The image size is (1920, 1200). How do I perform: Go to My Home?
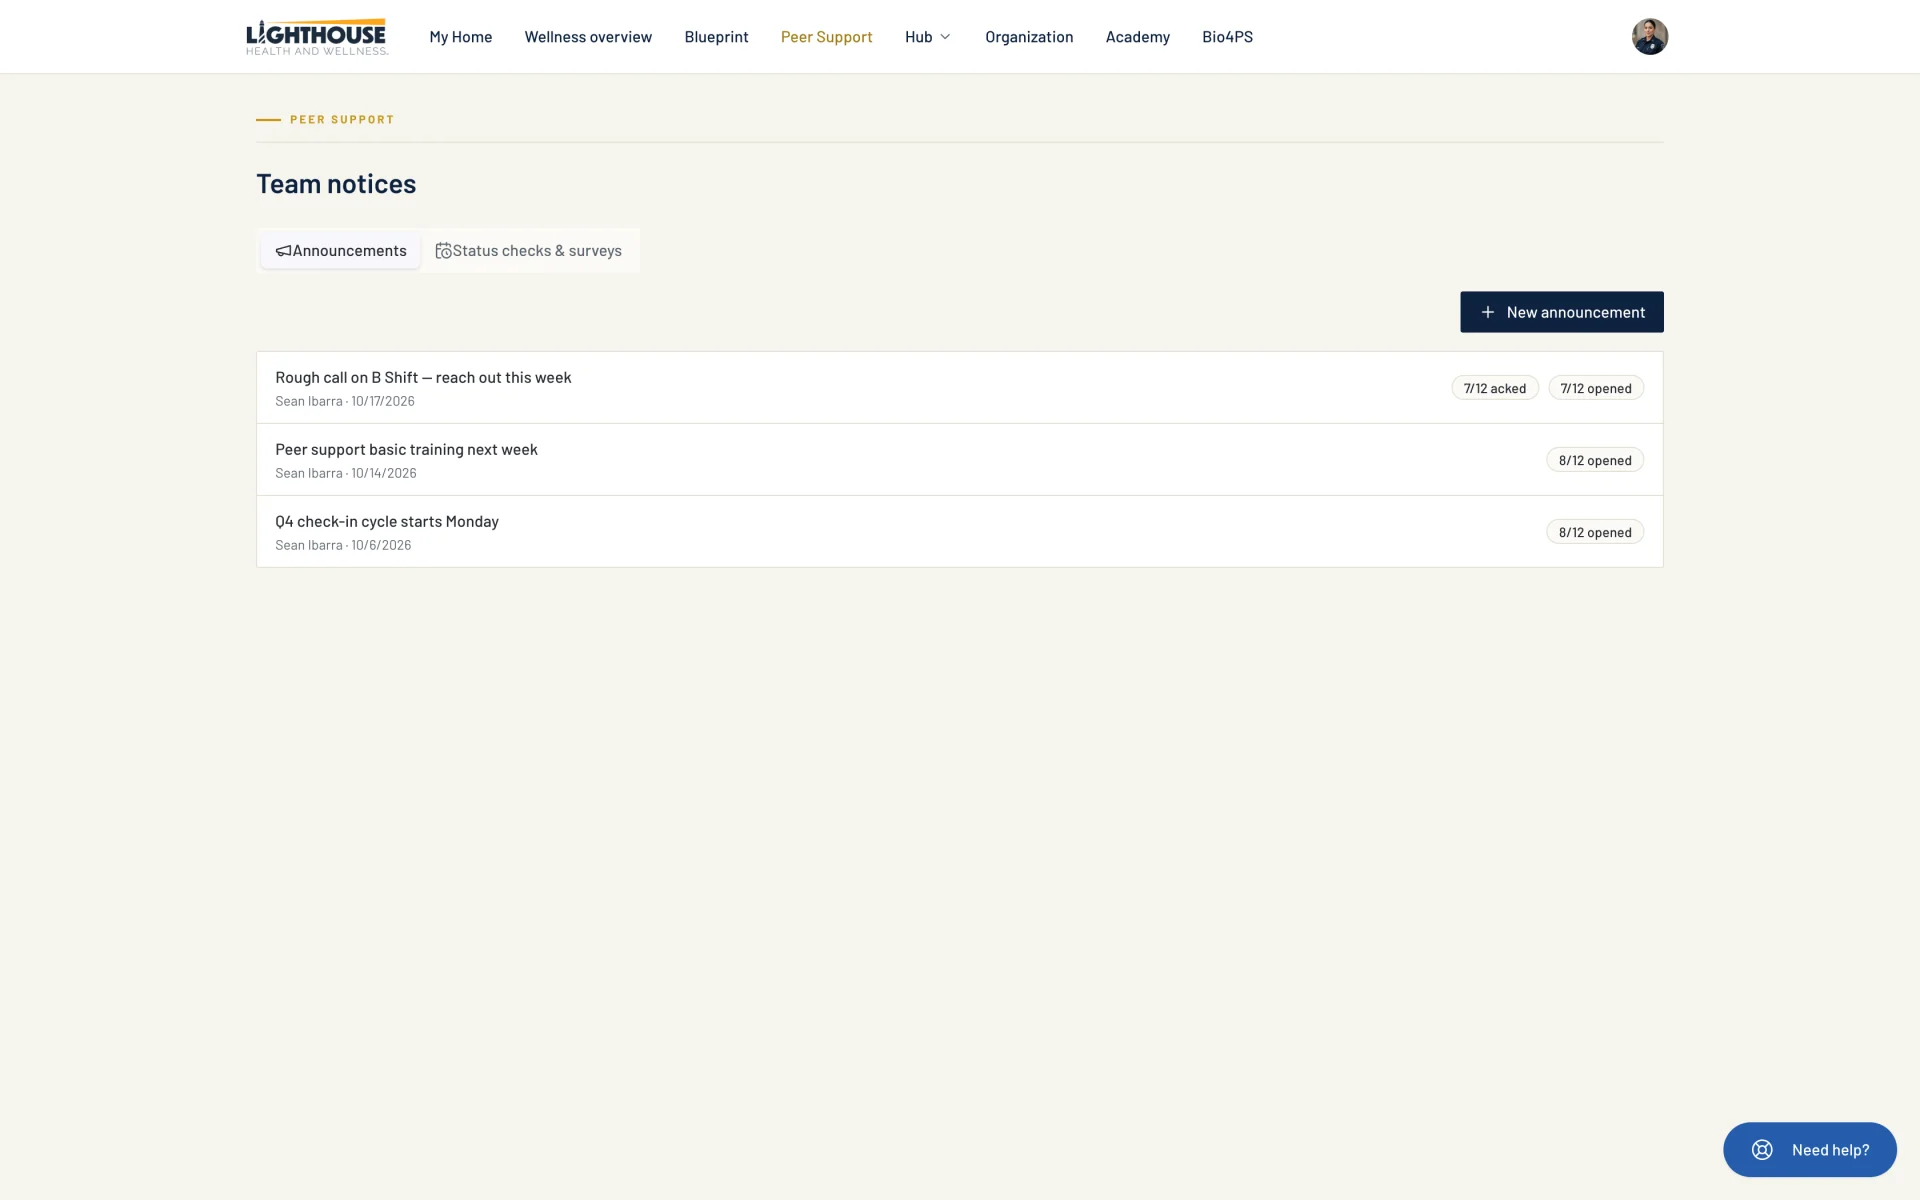coord(461,37)
